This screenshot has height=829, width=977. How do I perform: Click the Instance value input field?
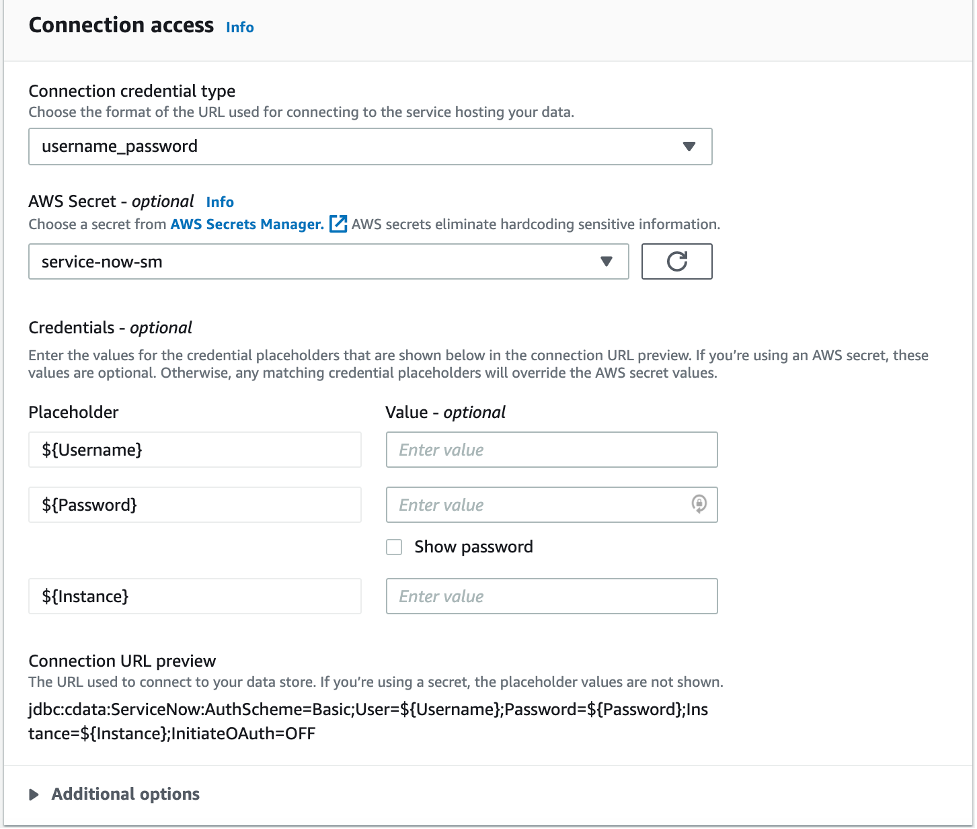click(x=551, y=596)
